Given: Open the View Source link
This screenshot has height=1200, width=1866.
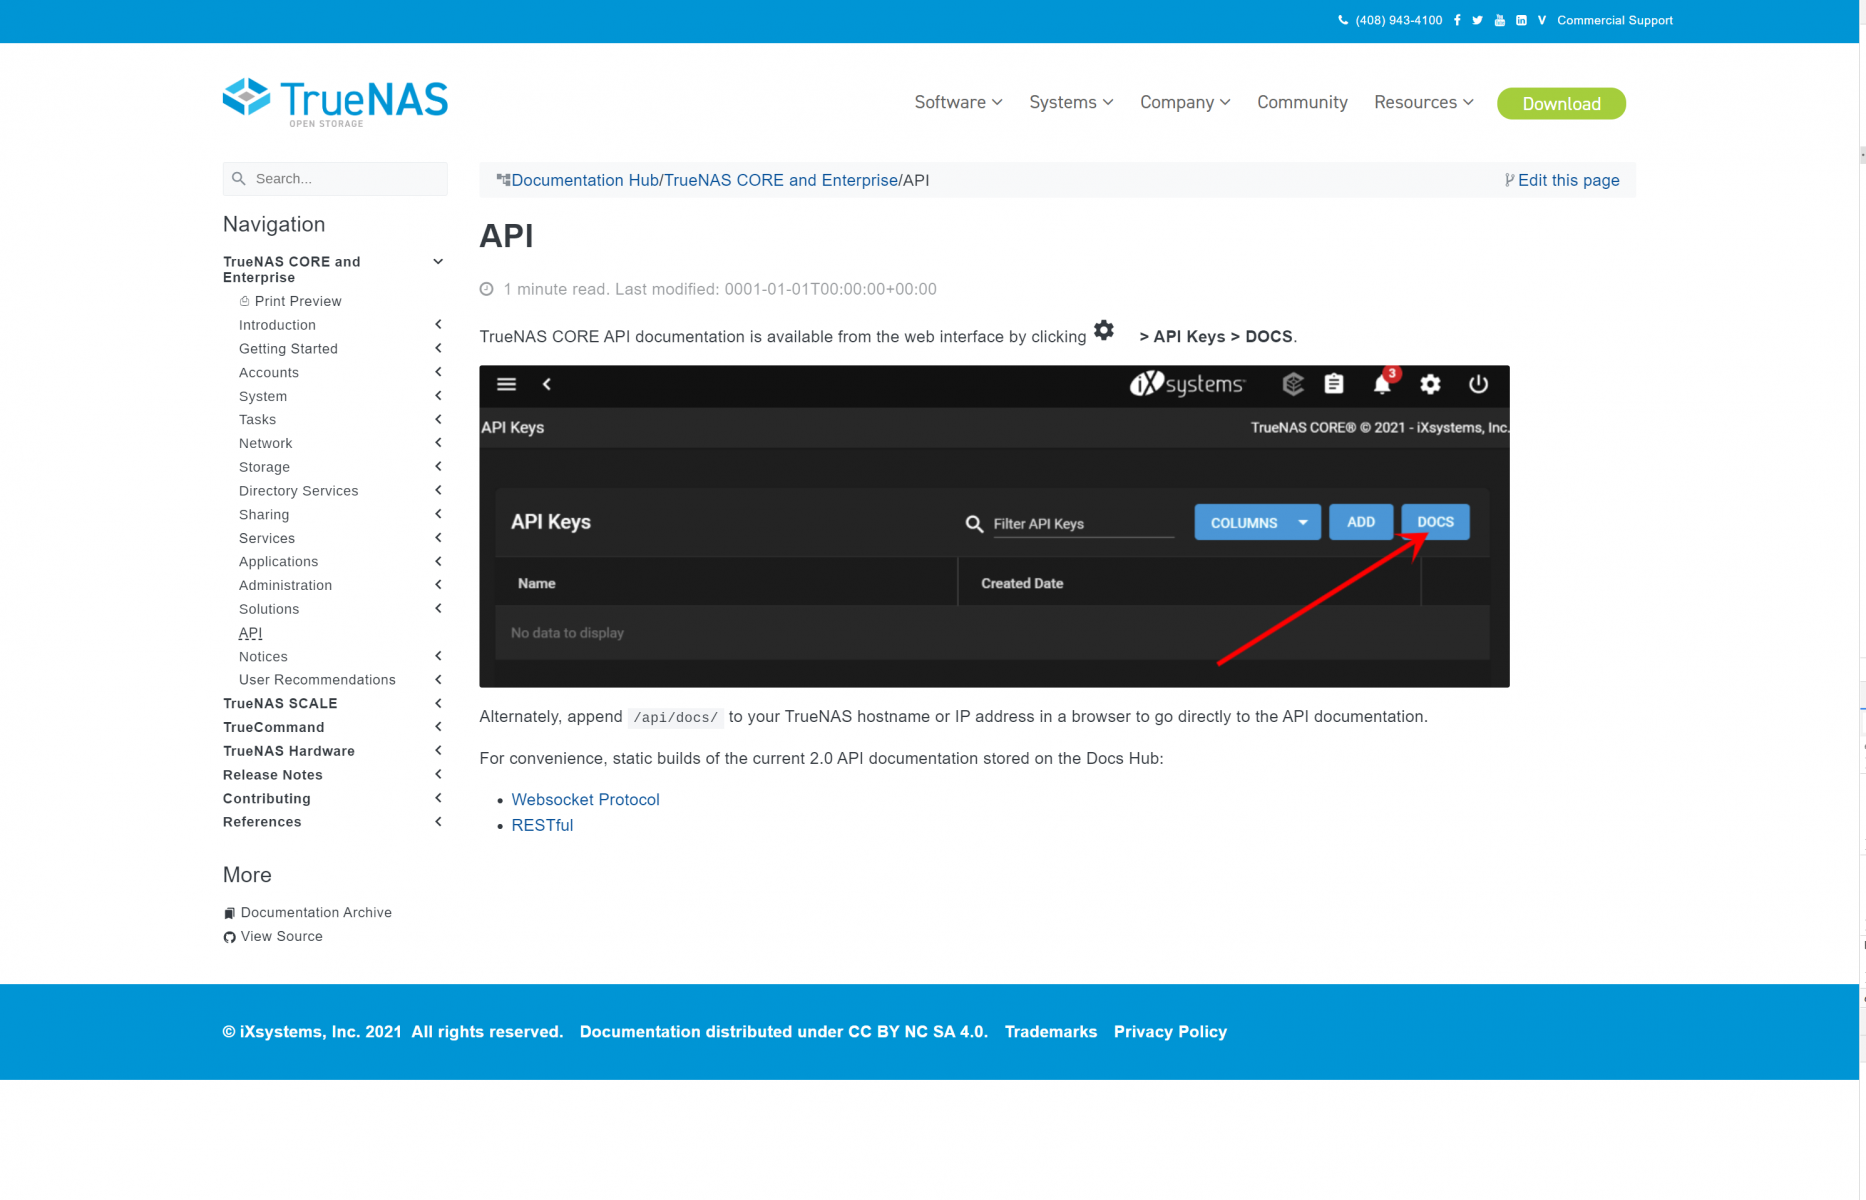Looking at the screenshot, I should 281,936.
